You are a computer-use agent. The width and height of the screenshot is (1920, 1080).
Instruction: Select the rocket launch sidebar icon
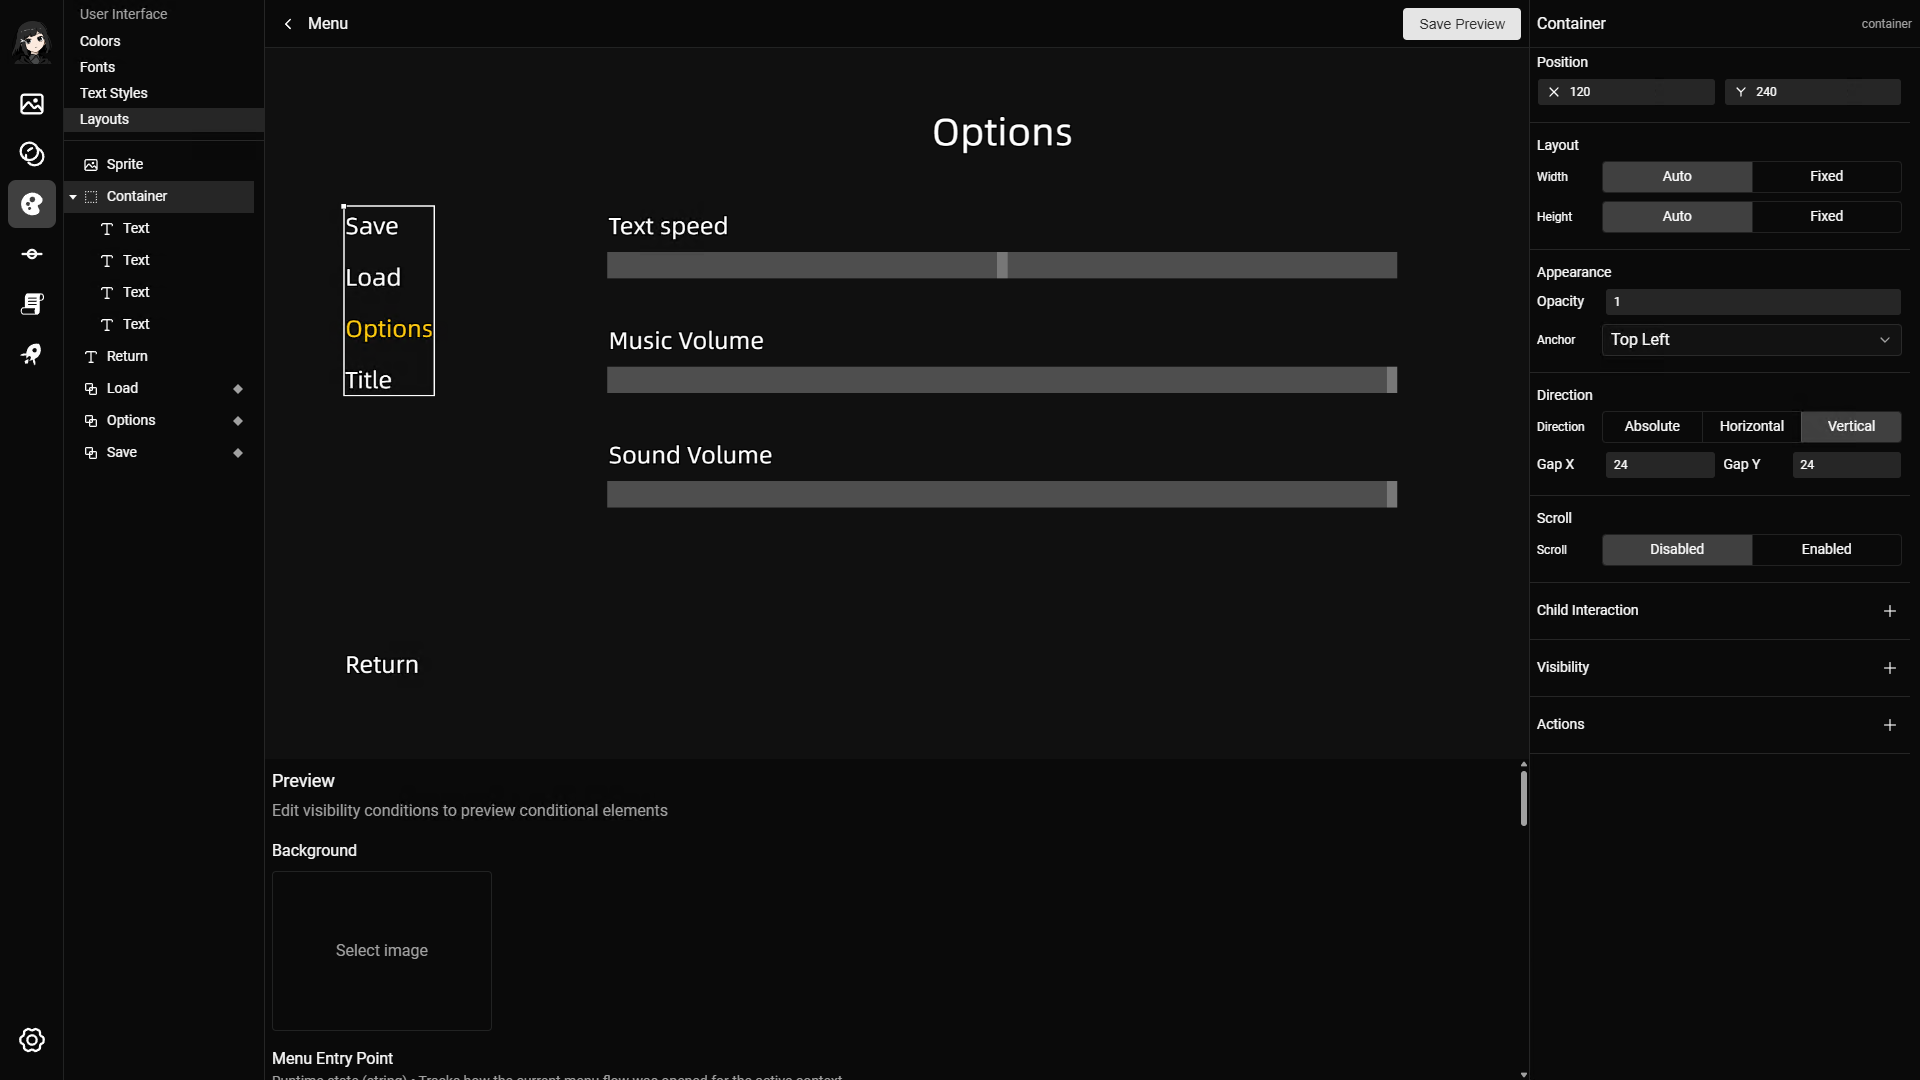(x=32, y=354)
